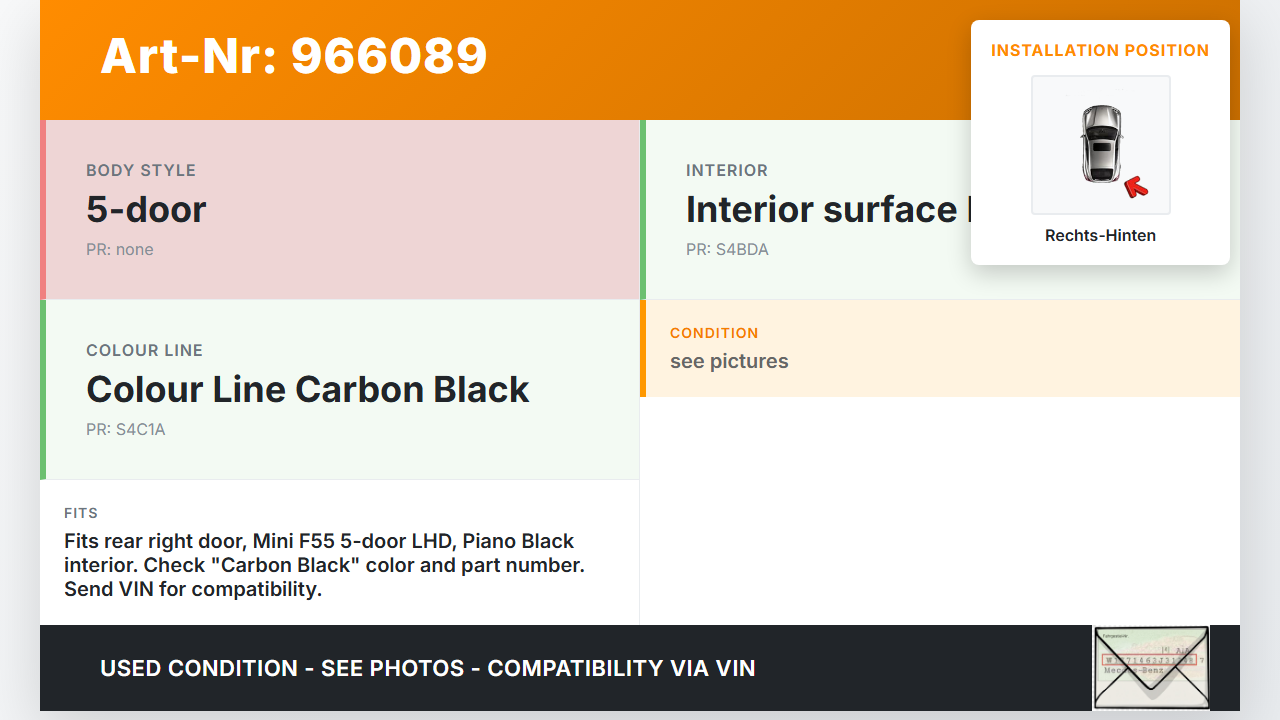Image resolution: width=1280 pixels, height=720 pixels.
Task: Click the red arrow on the car diagram
Action: tap(1135, 186)
